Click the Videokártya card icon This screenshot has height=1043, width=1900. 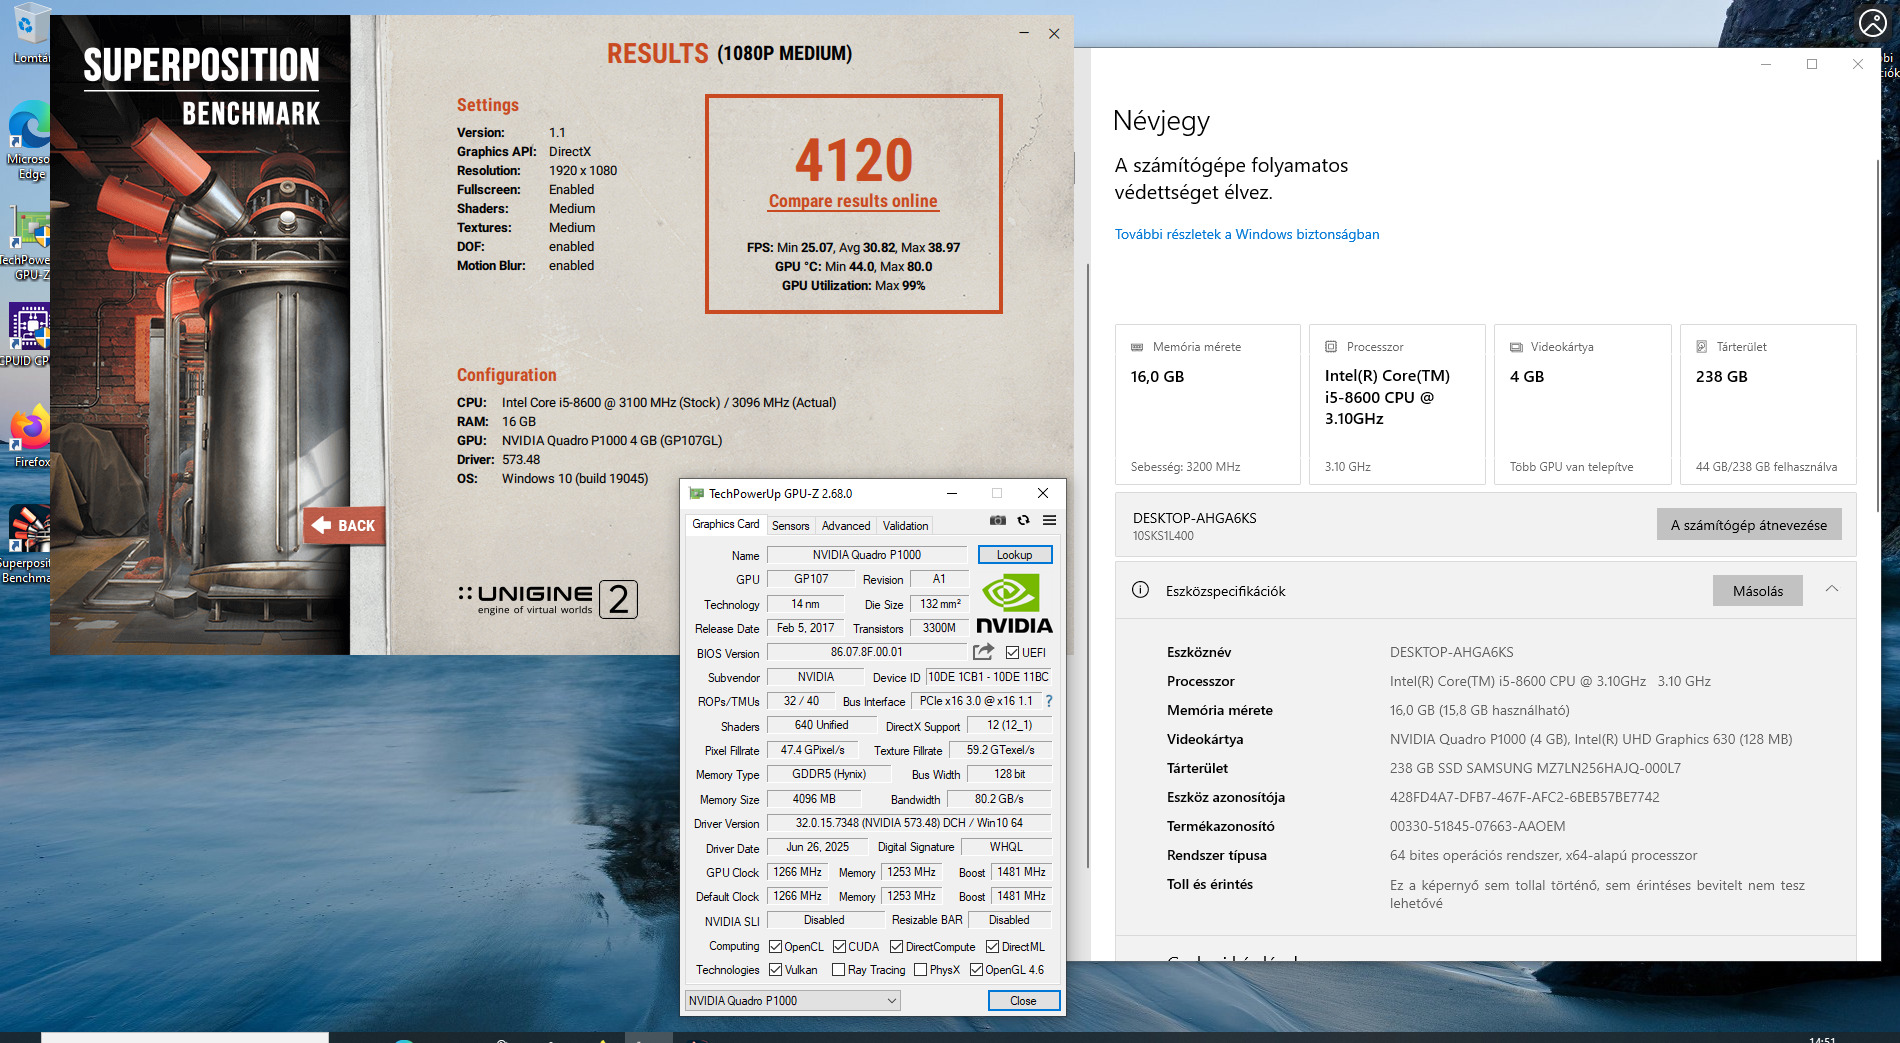1516,347
